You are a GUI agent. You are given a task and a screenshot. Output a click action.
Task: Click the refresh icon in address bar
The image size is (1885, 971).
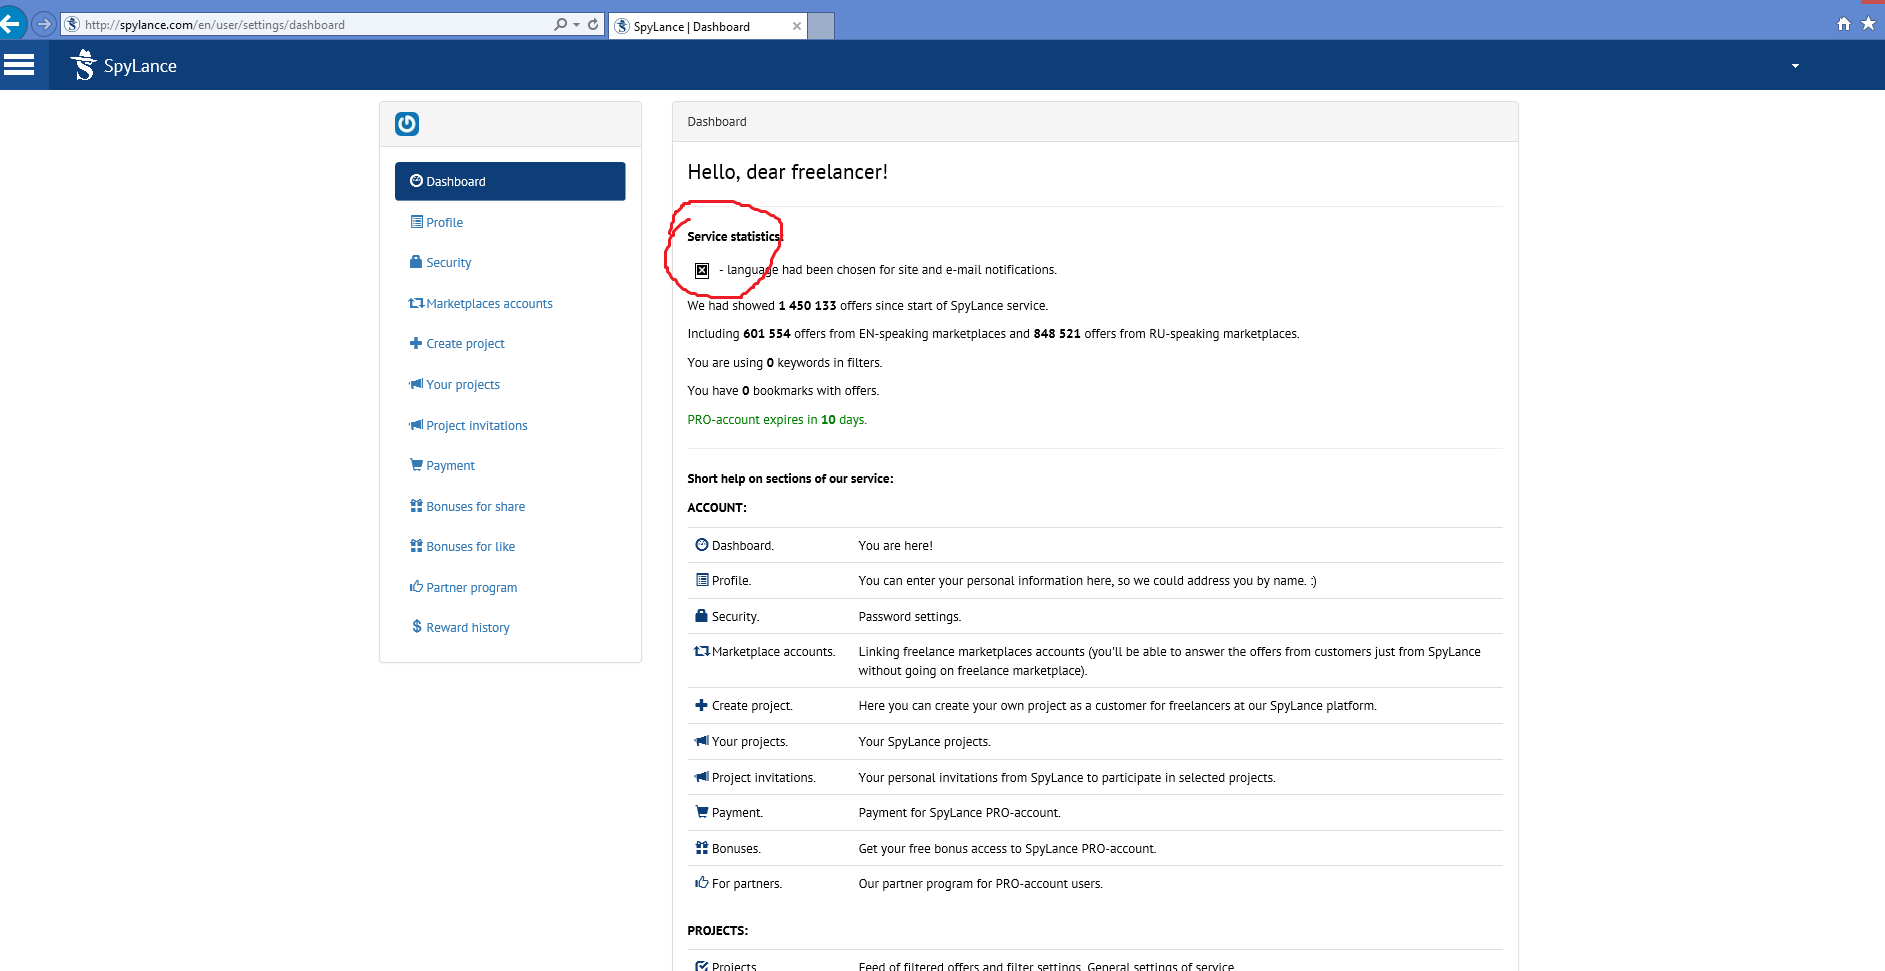tap(593, 24)
